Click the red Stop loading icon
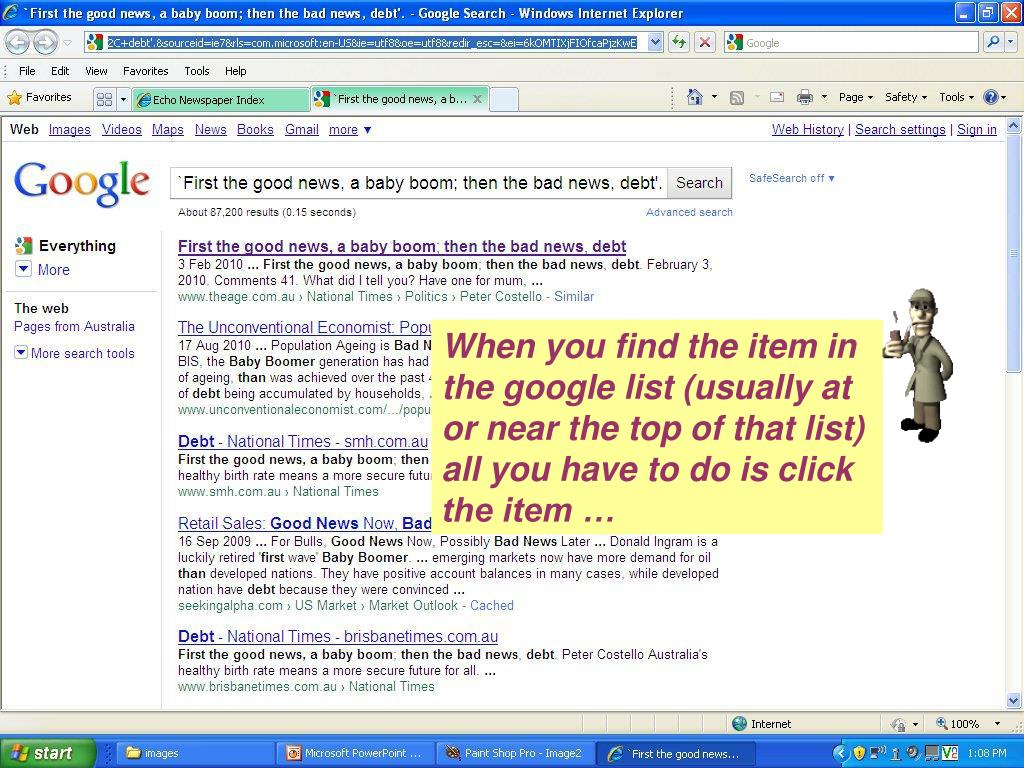 pyautogui.click(x=705, y=43)
